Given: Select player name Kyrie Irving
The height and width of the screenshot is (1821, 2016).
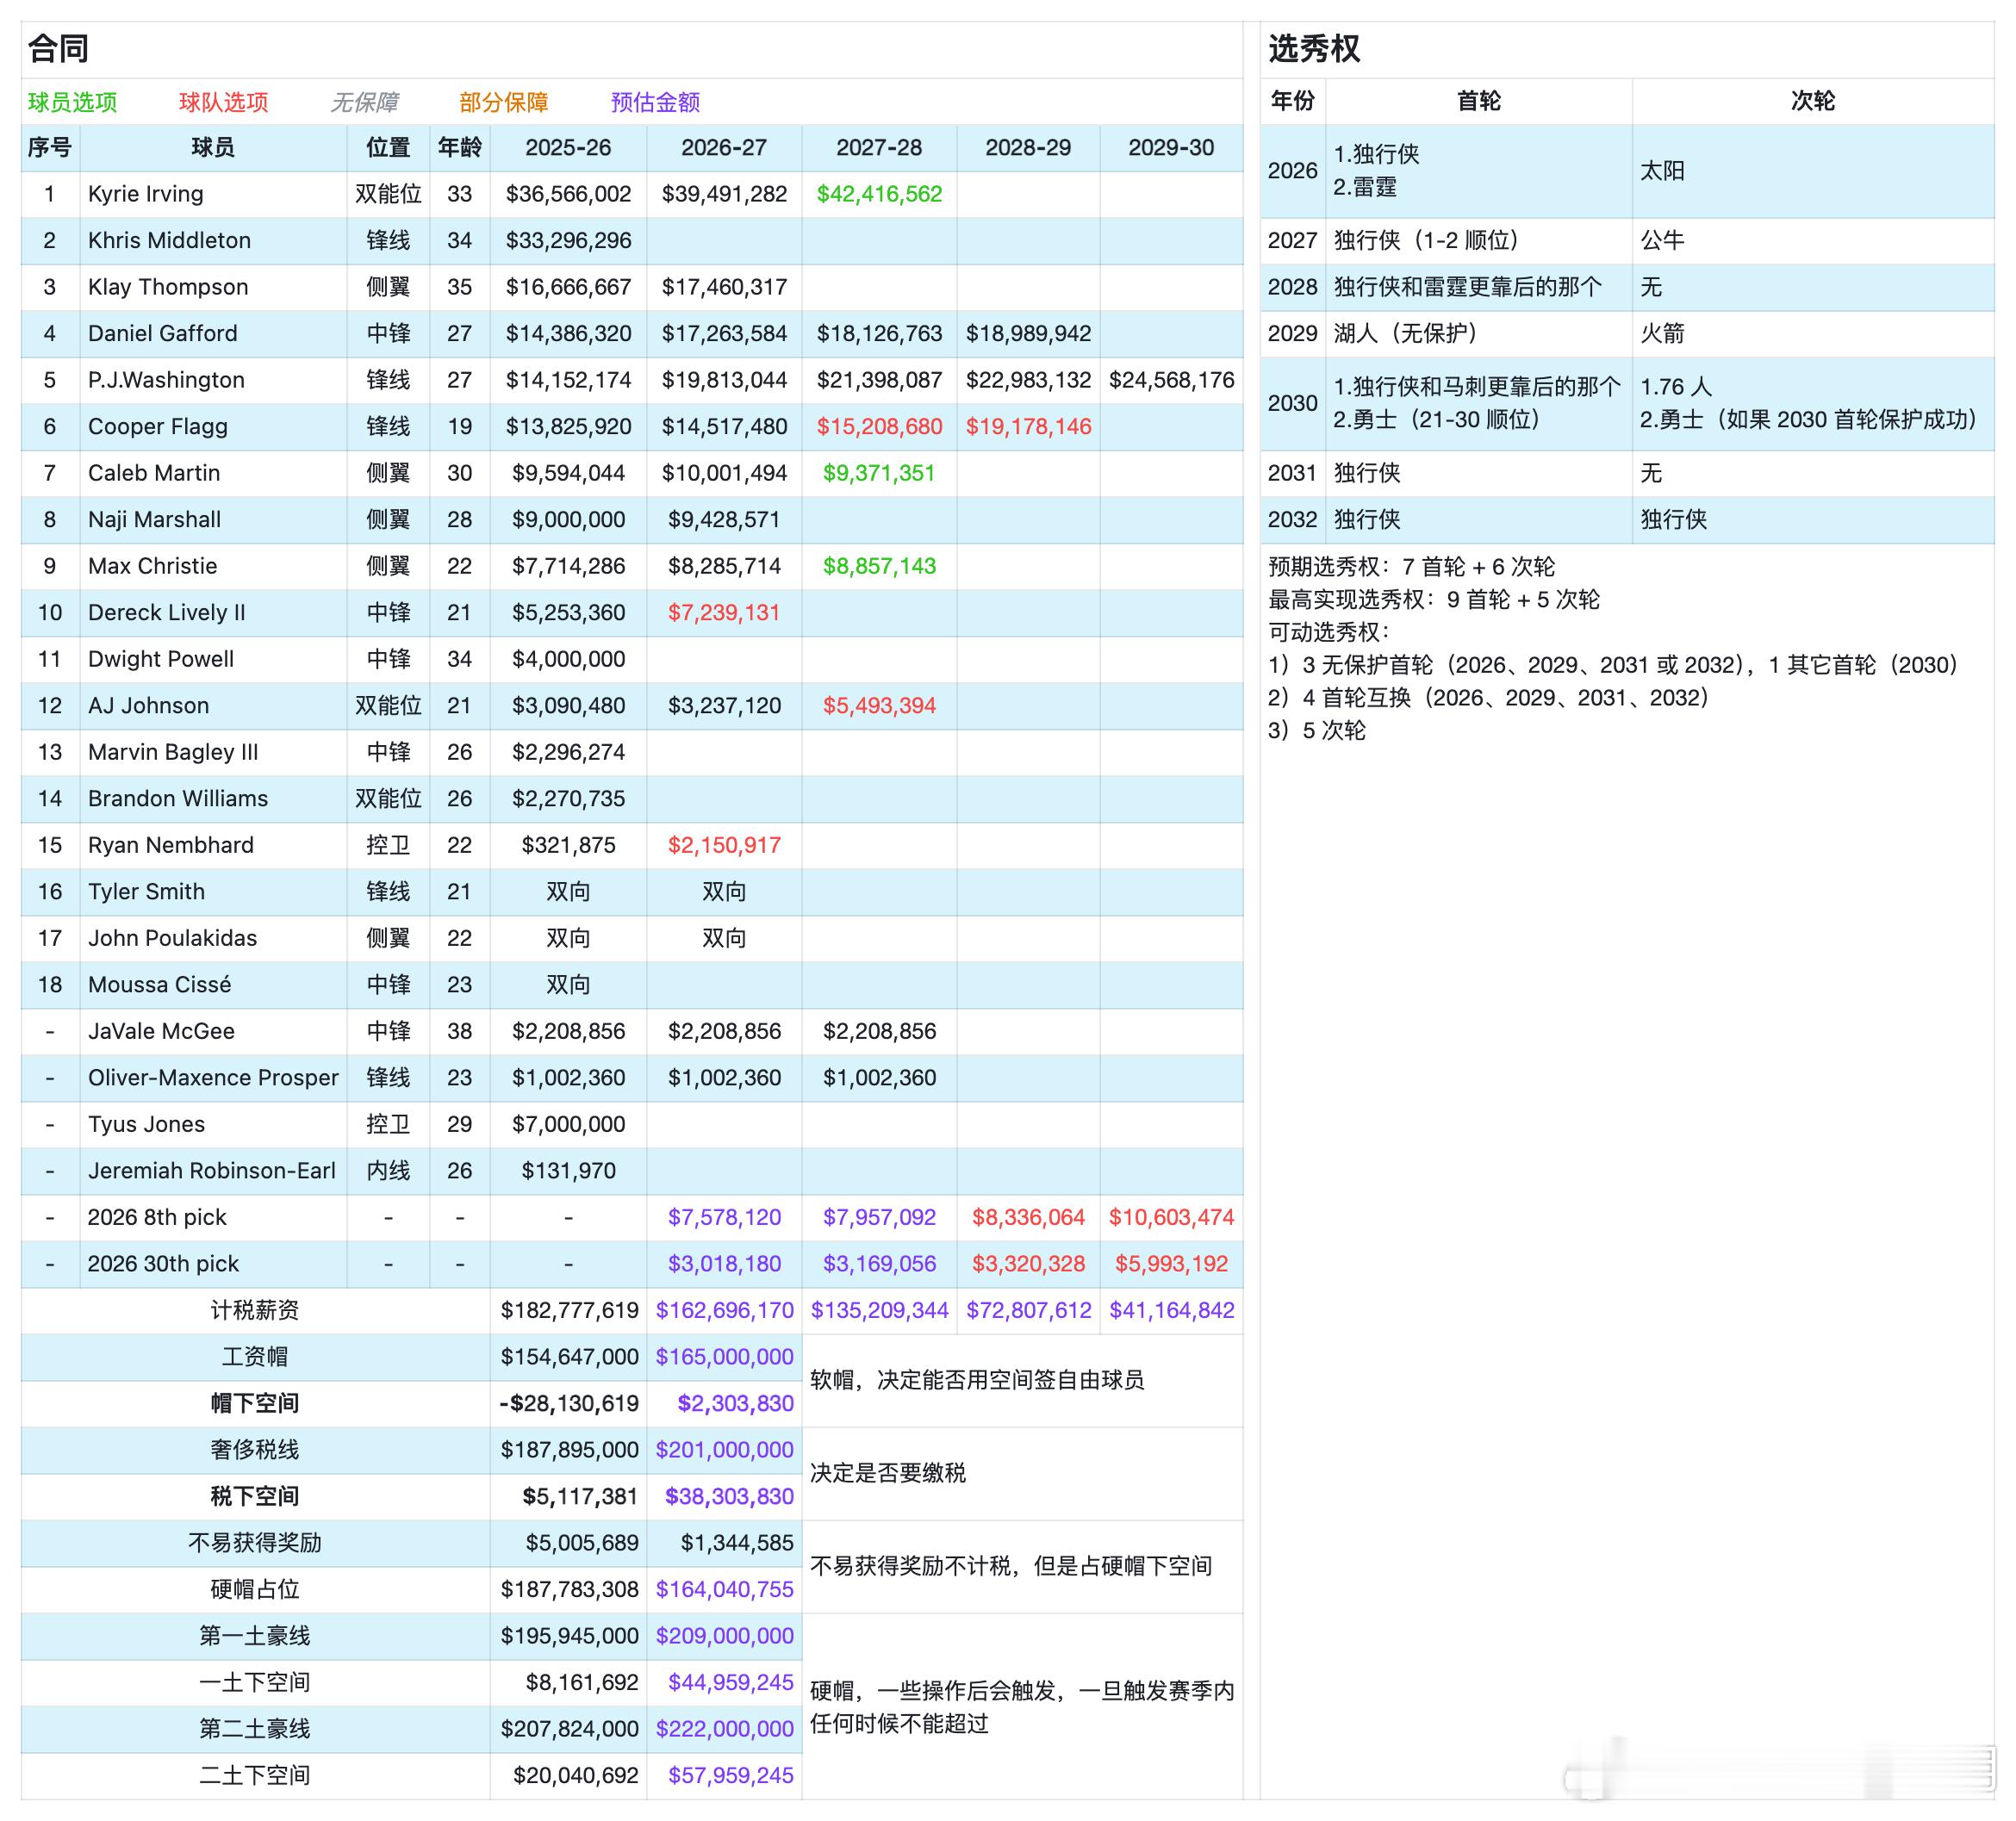Looking at the screenshot, I should click(x=146, y=194).
